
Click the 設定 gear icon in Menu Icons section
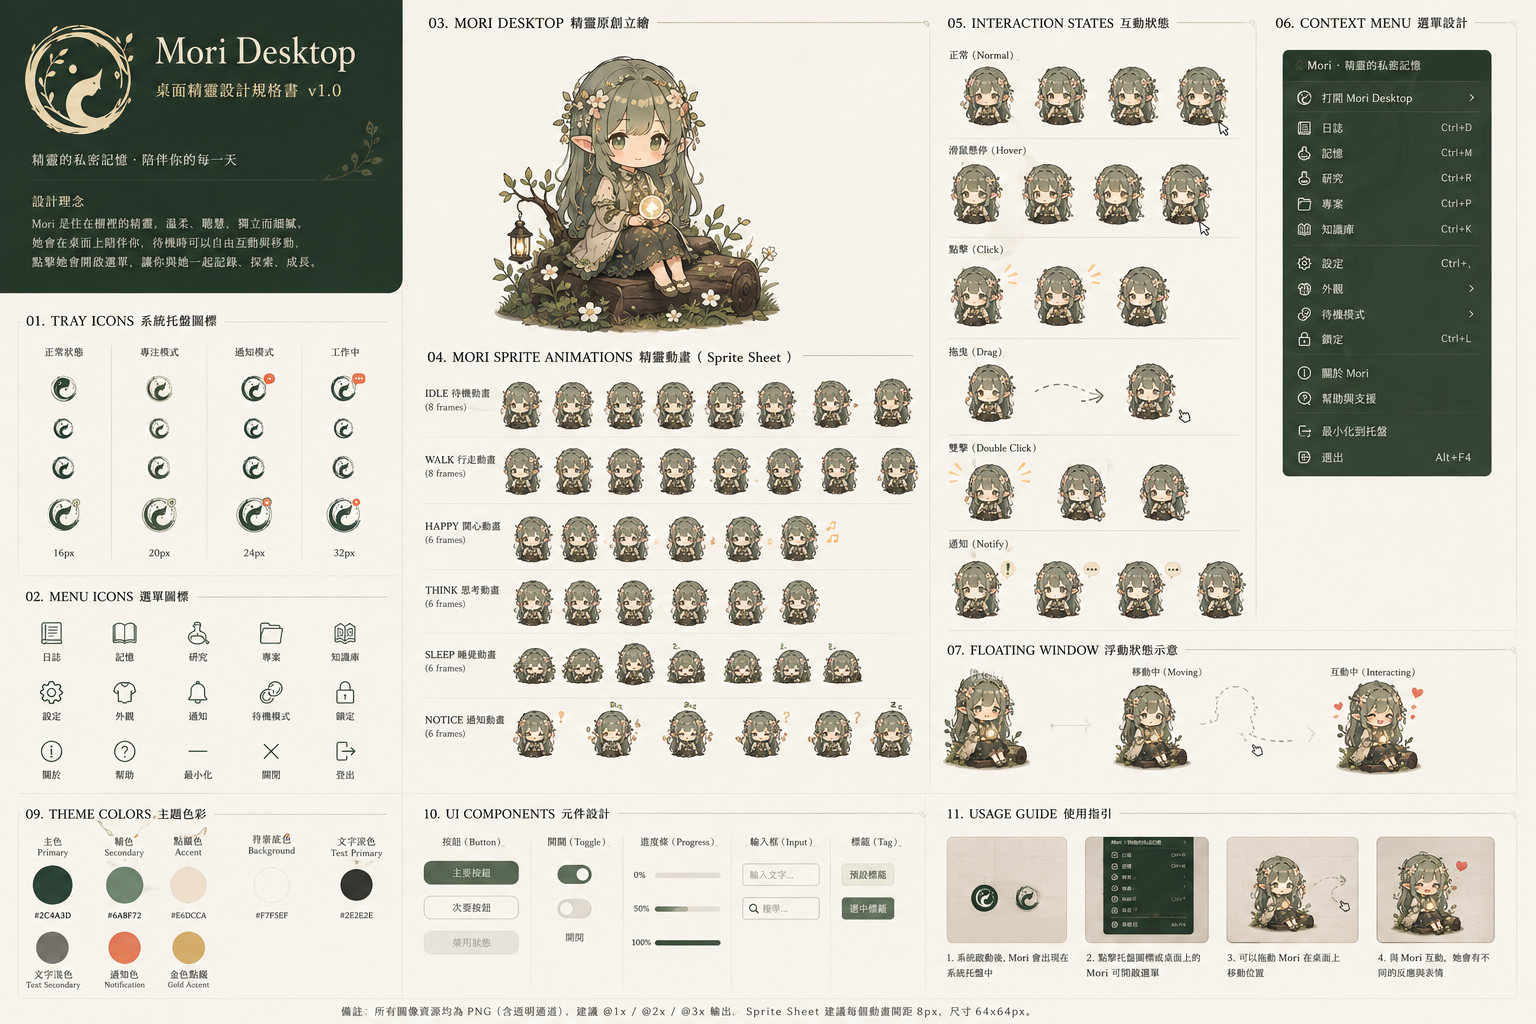[x=52, y=692]
